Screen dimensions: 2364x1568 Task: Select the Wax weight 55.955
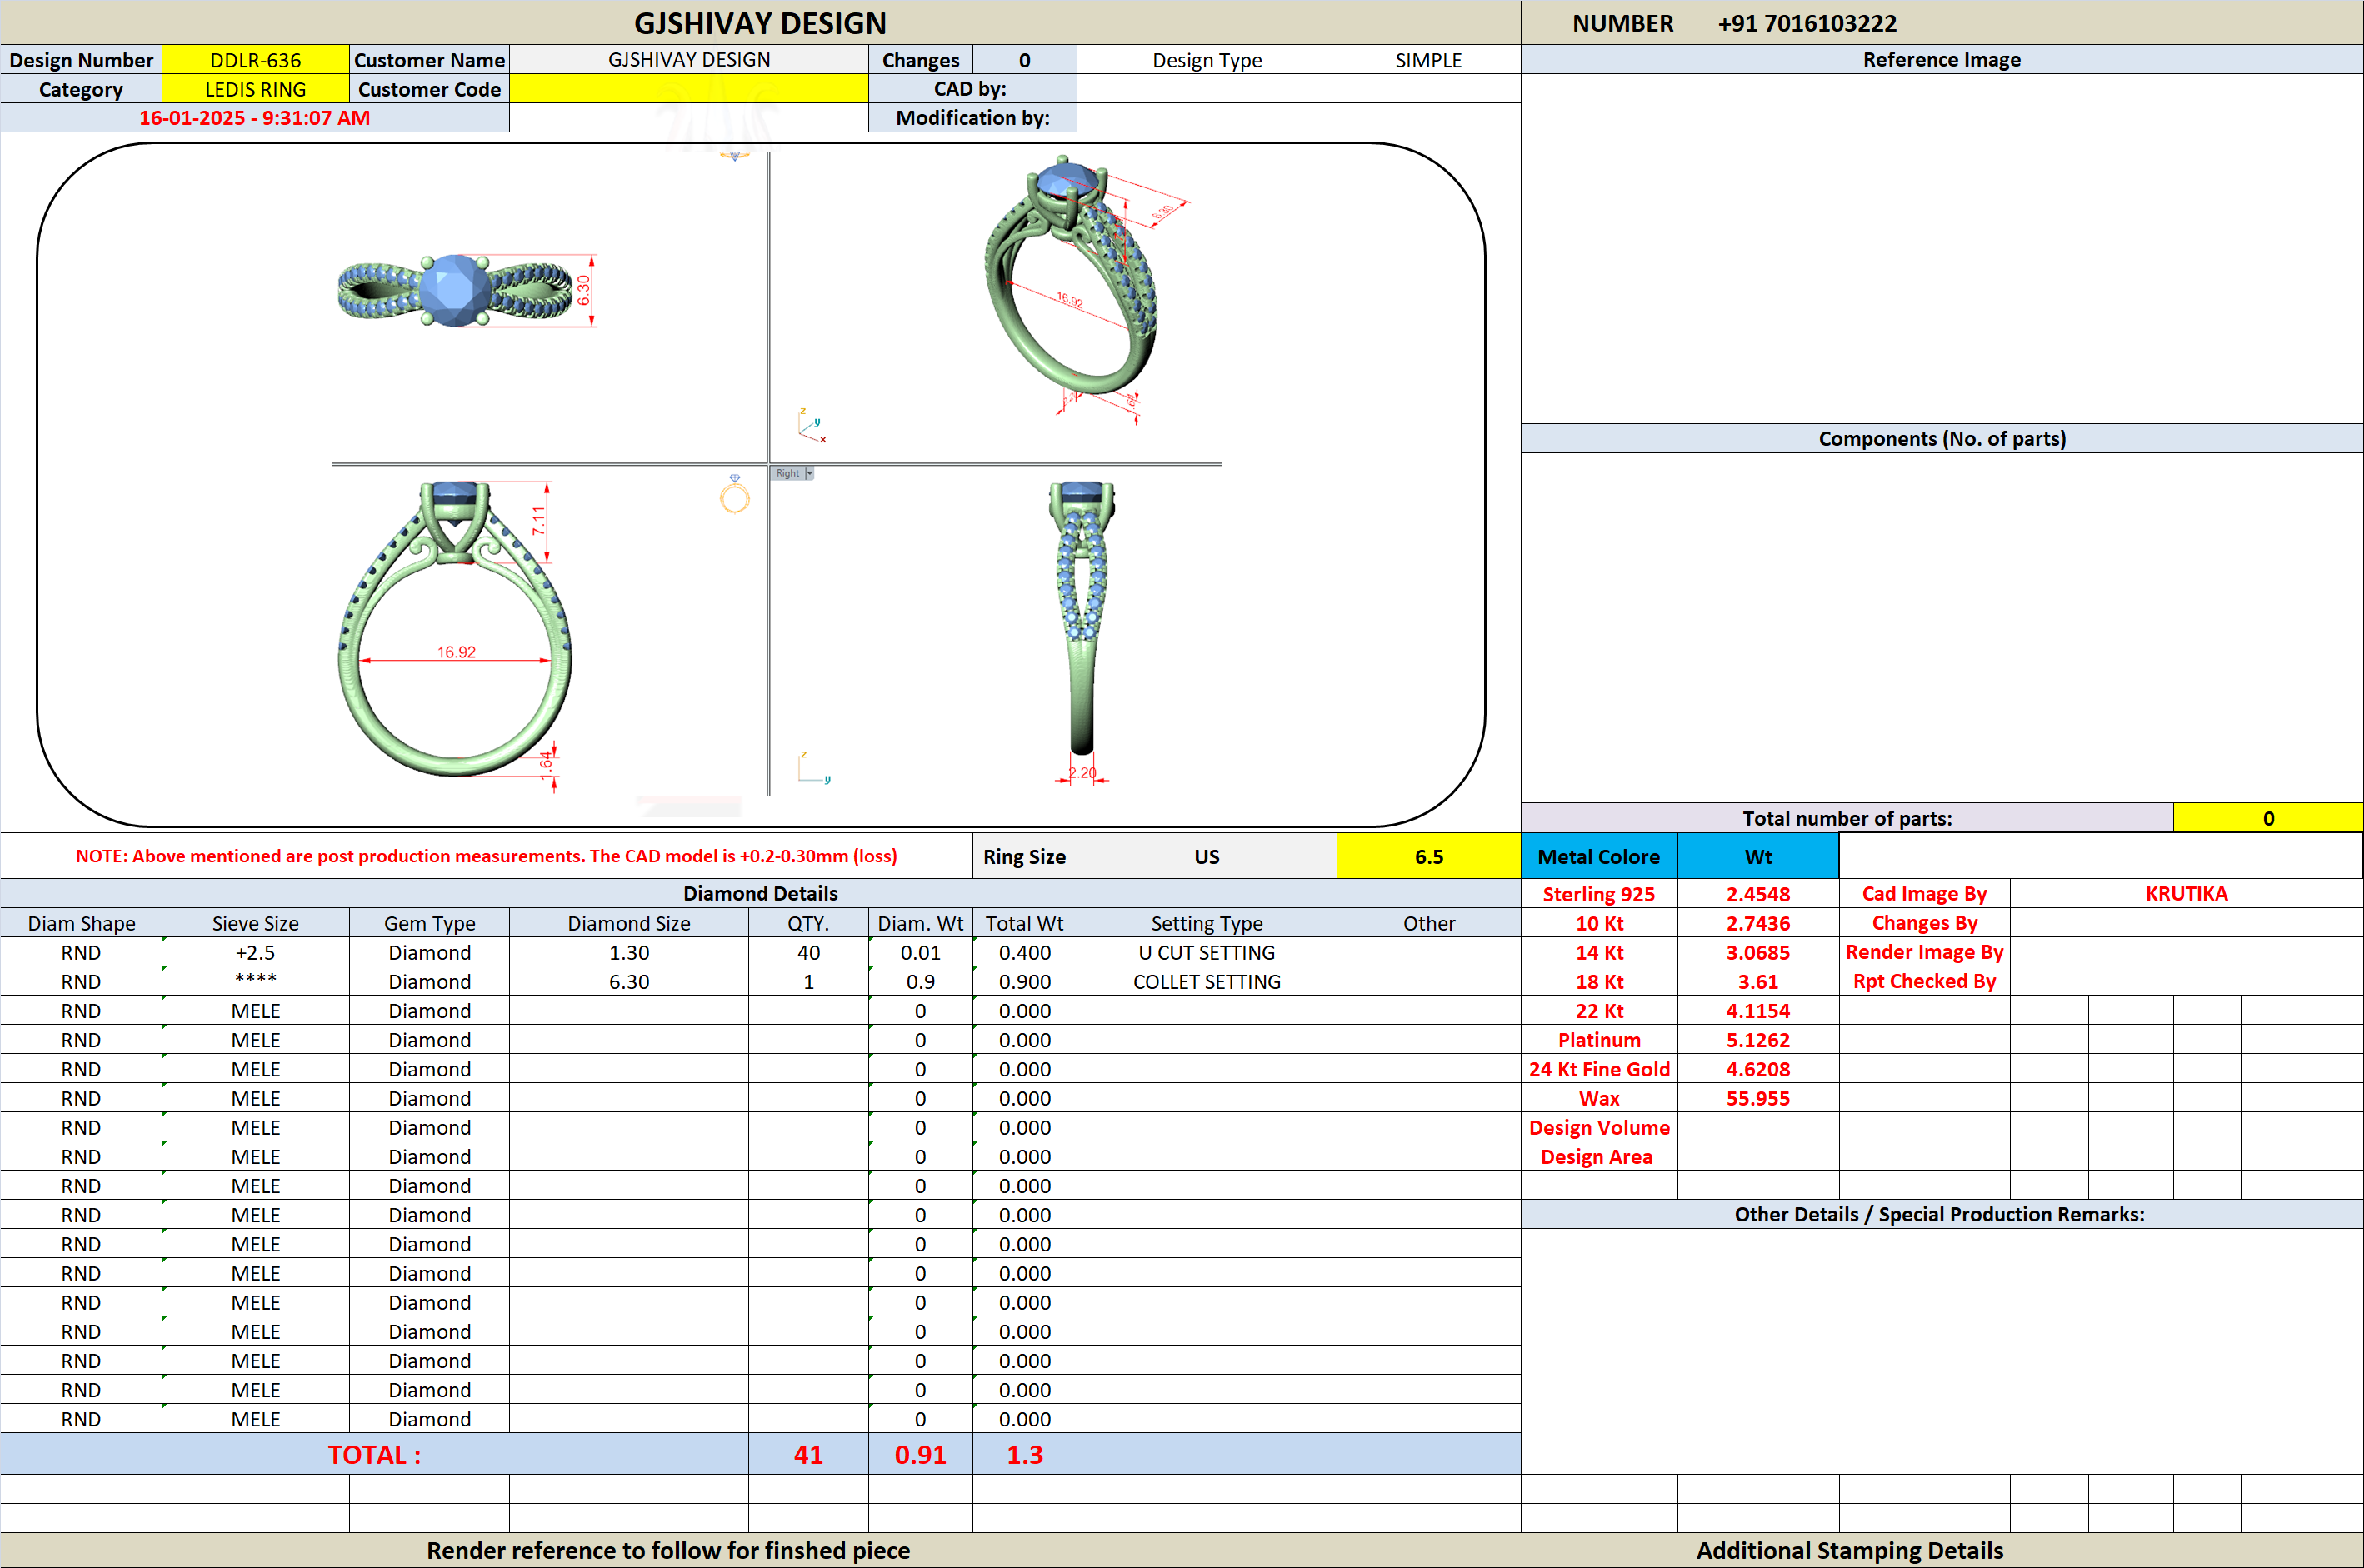[1757, 1098]
